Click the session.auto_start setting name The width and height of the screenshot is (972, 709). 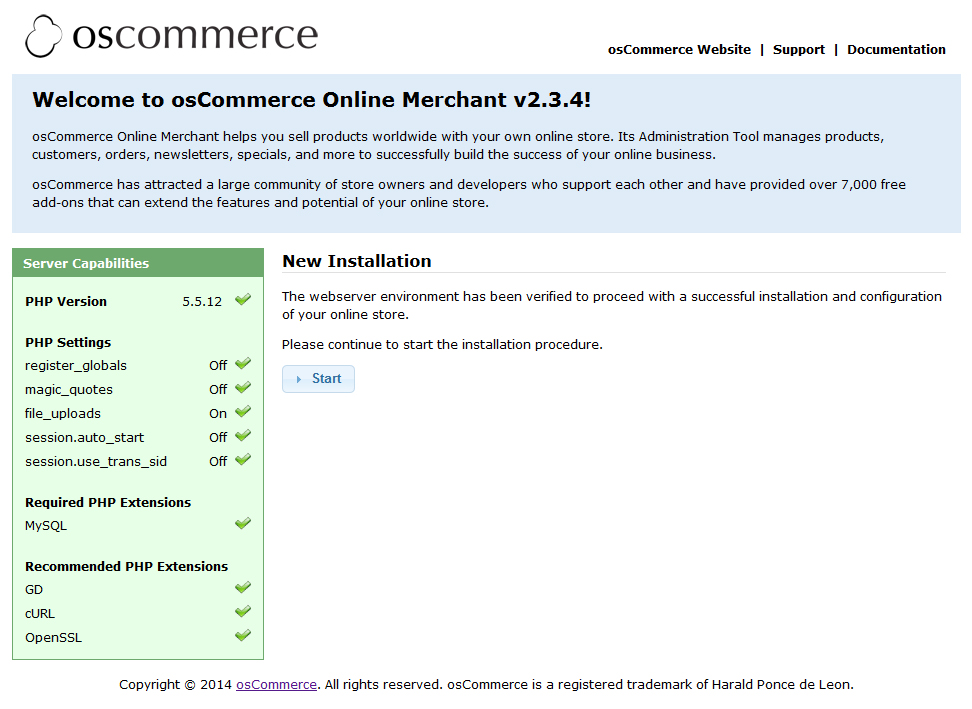click(84, 438)
